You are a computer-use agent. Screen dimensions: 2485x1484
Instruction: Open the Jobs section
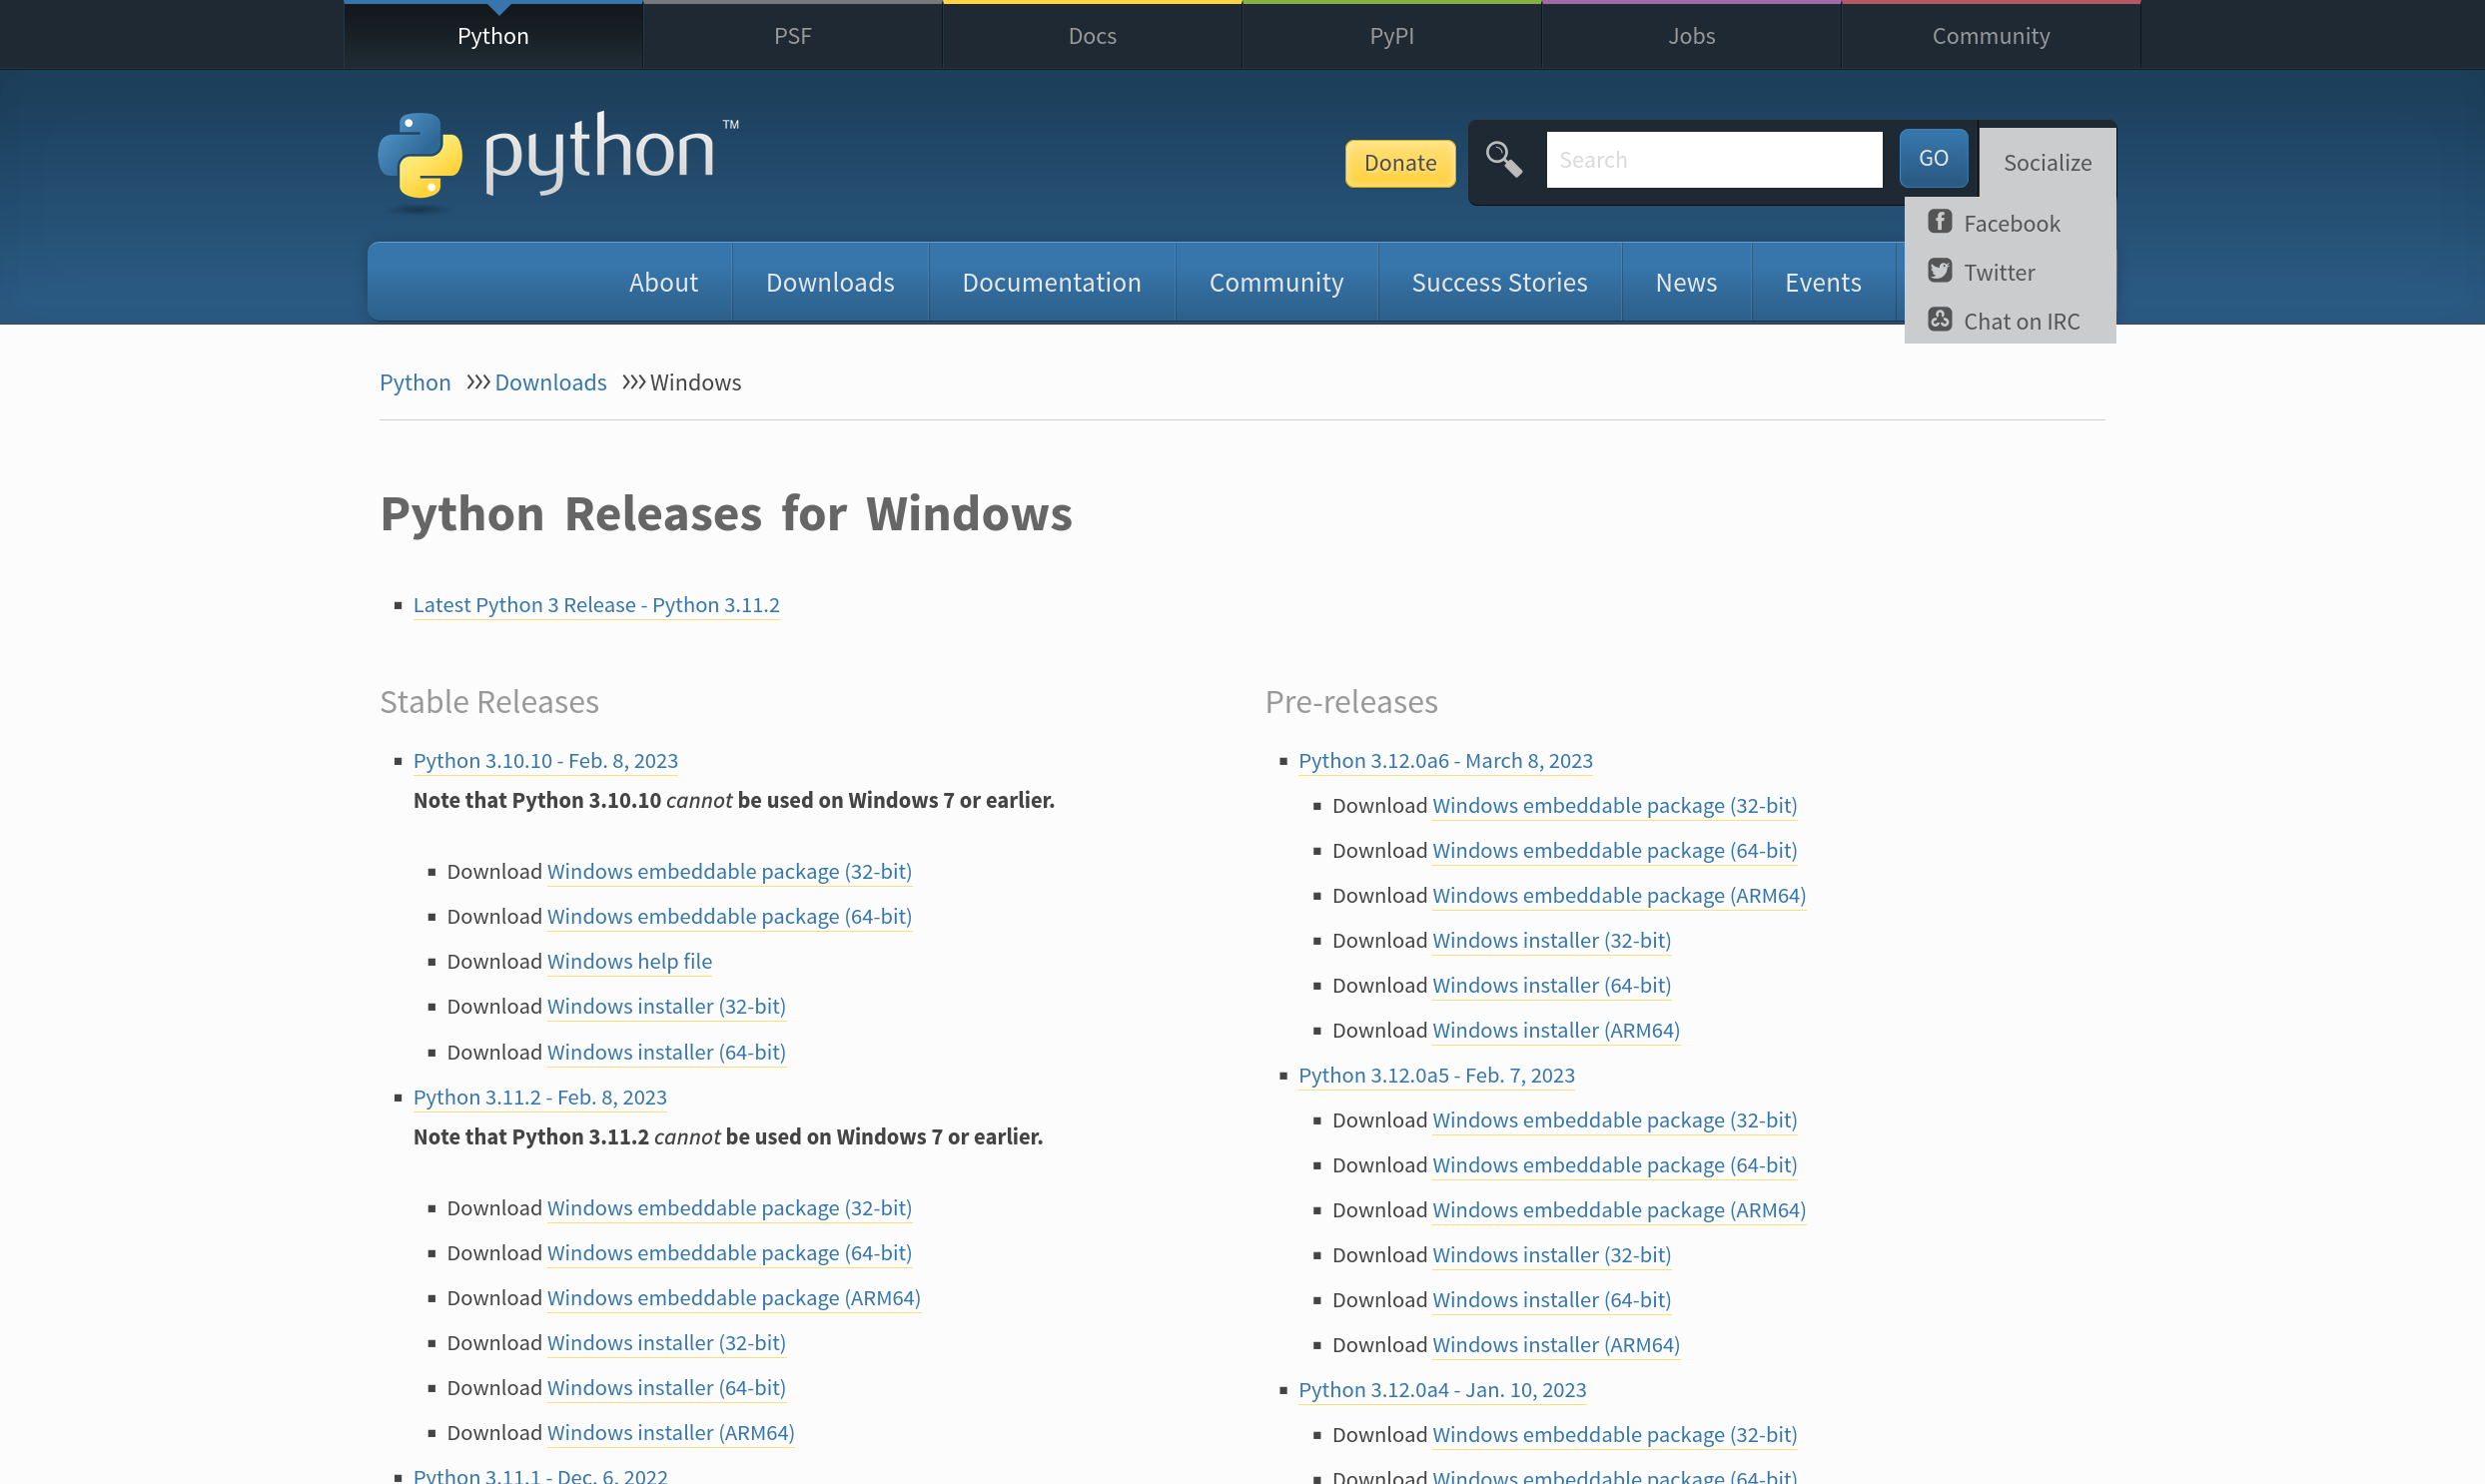tap(1691, 35)
